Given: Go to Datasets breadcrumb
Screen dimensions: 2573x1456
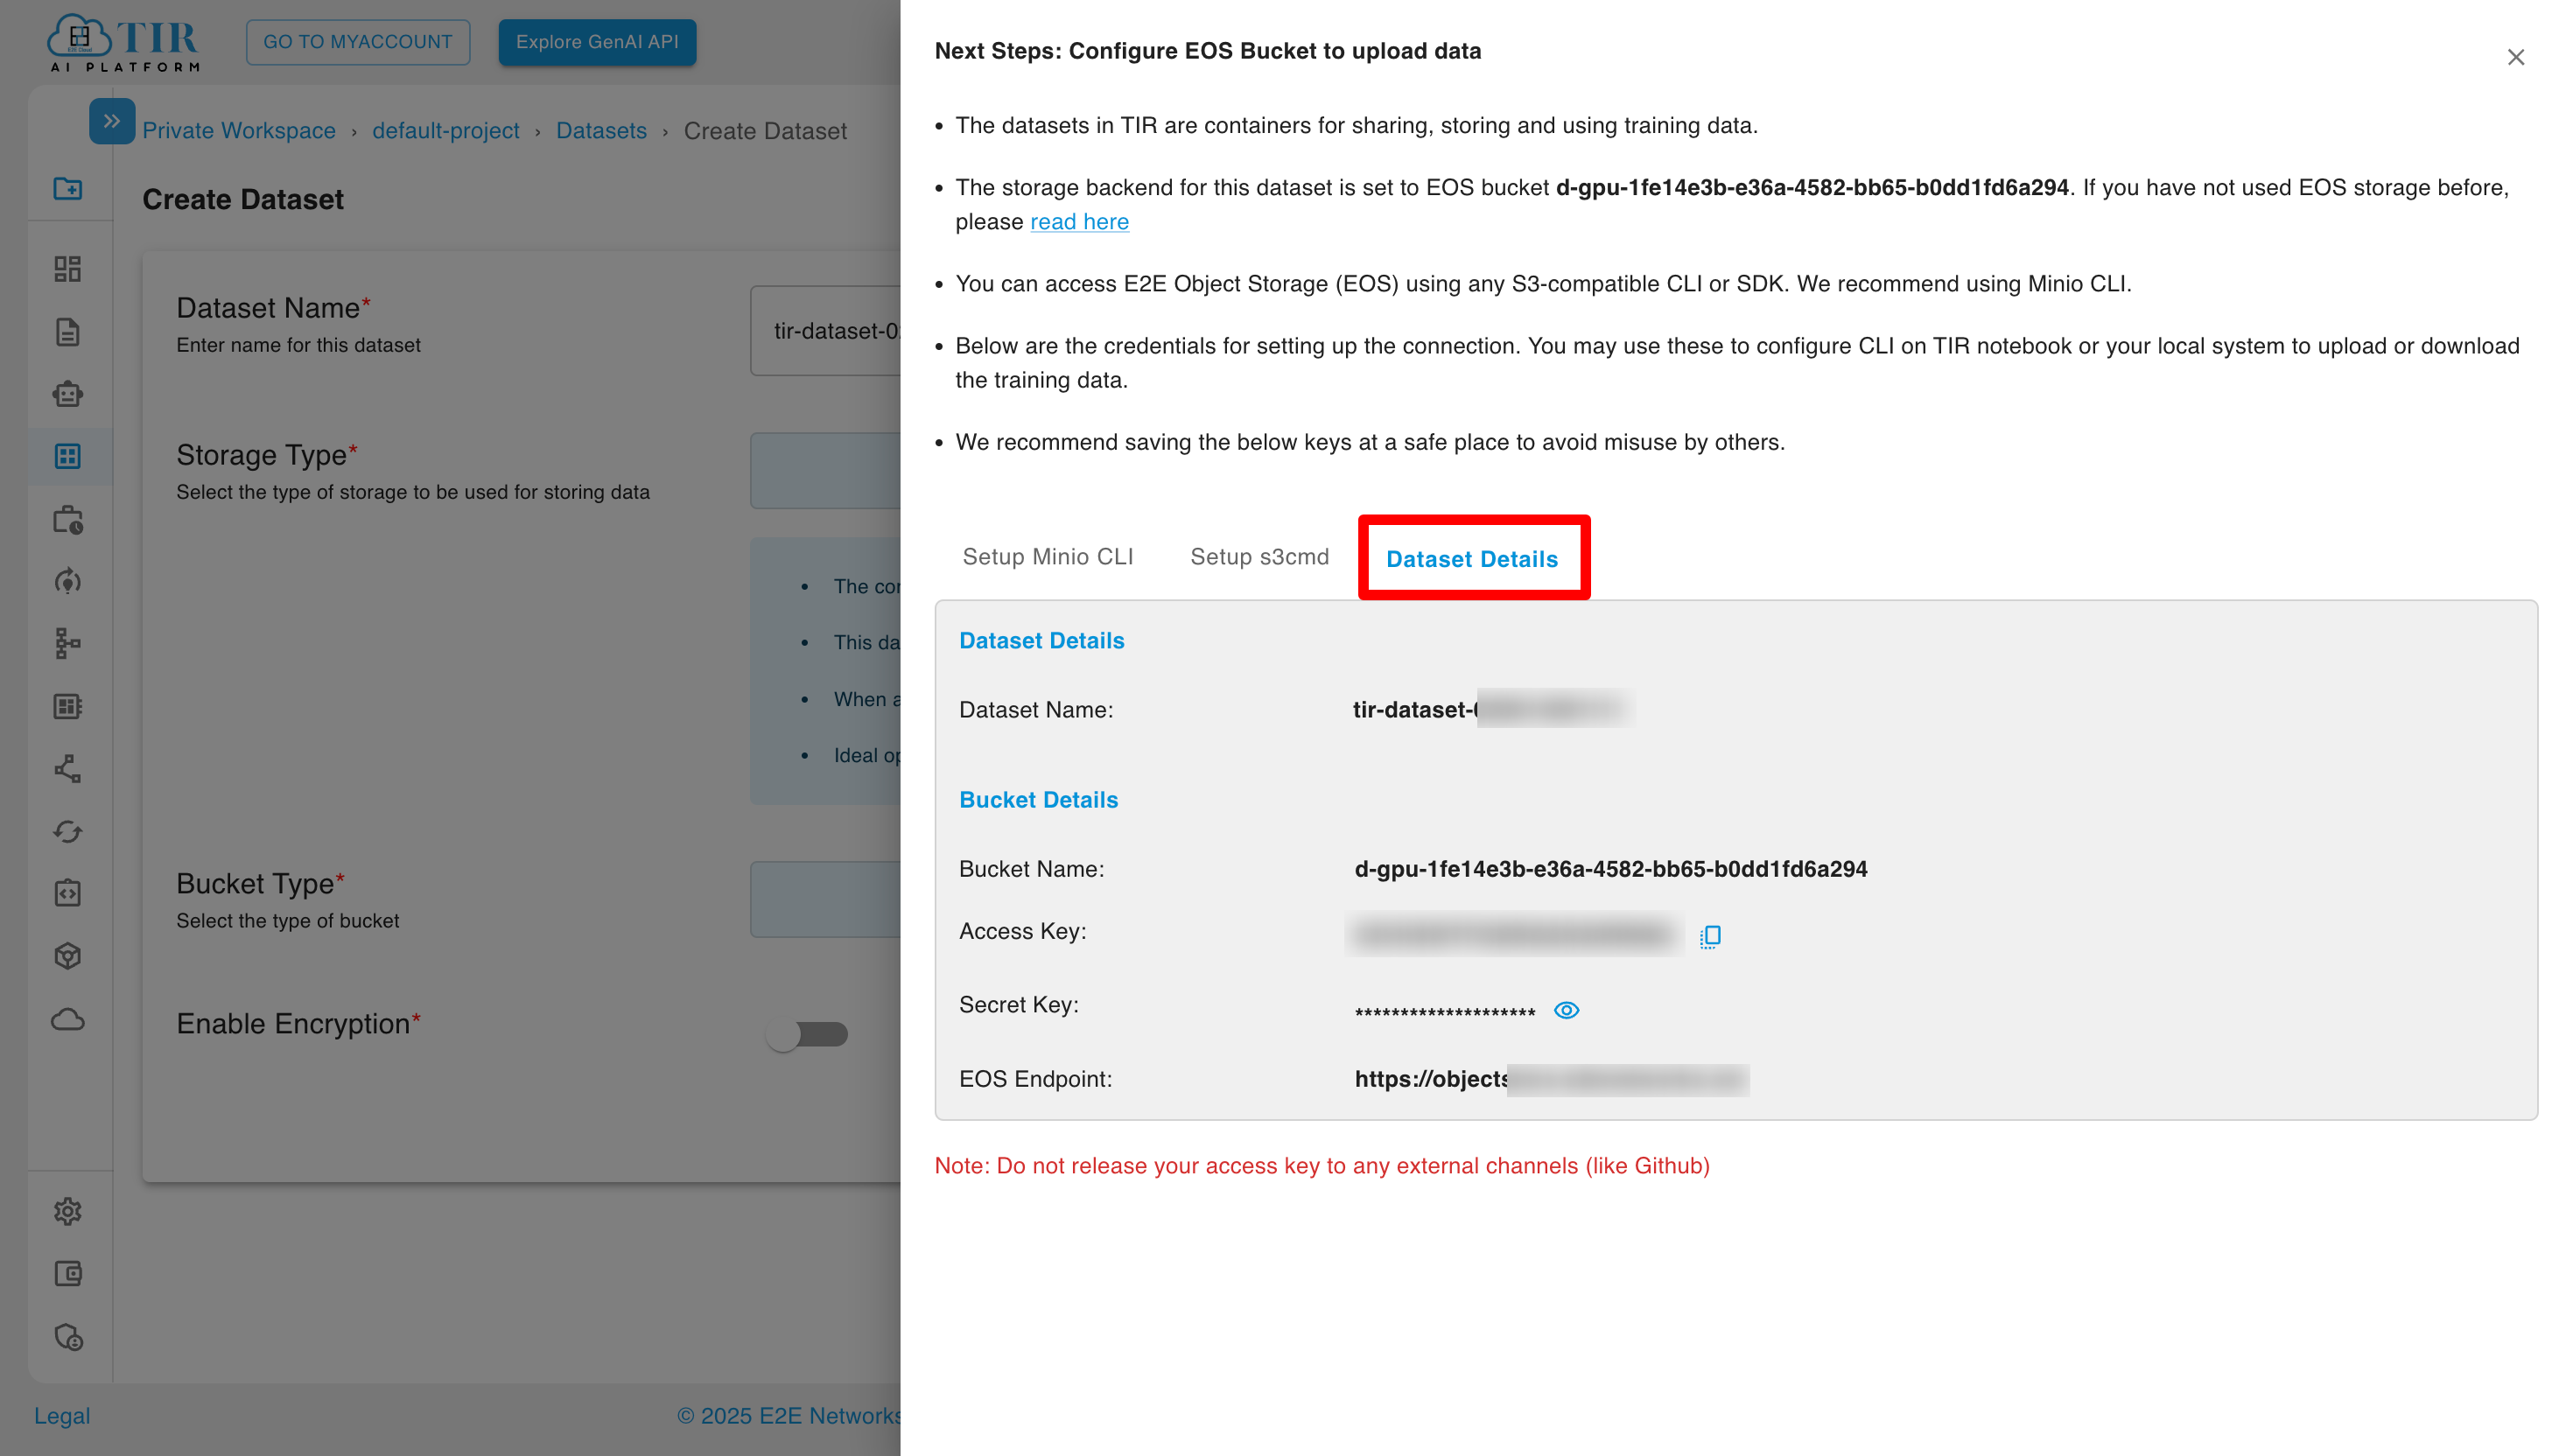Looking at the screenshot, I should point(601,131).
